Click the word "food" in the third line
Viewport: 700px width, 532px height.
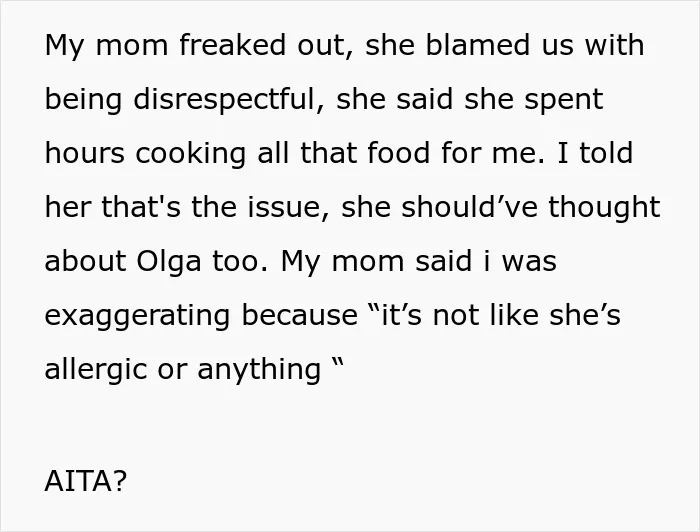[399, 153]
